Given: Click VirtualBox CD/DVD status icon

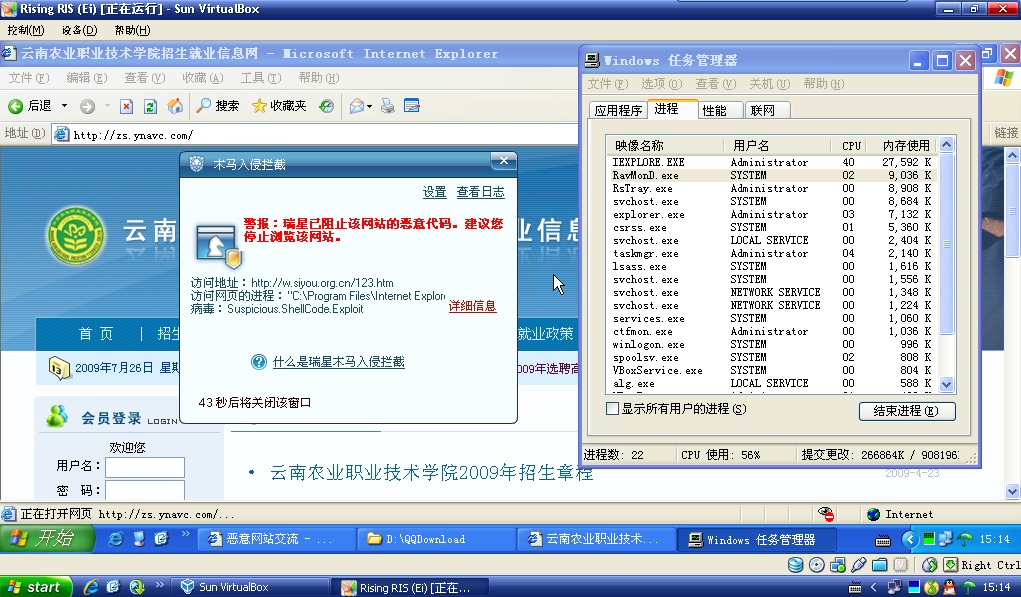Looking at the screenshot, I should [x=817, y=565].
